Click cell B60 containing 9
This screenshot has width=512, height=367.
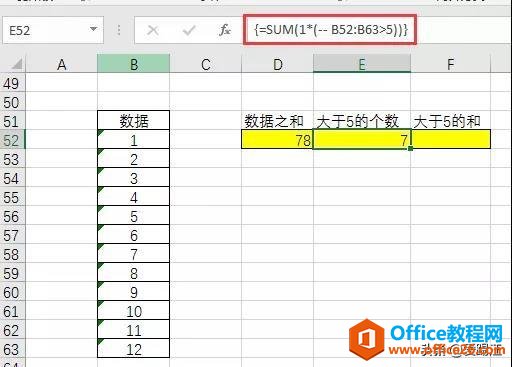click(x=134, y=292)
